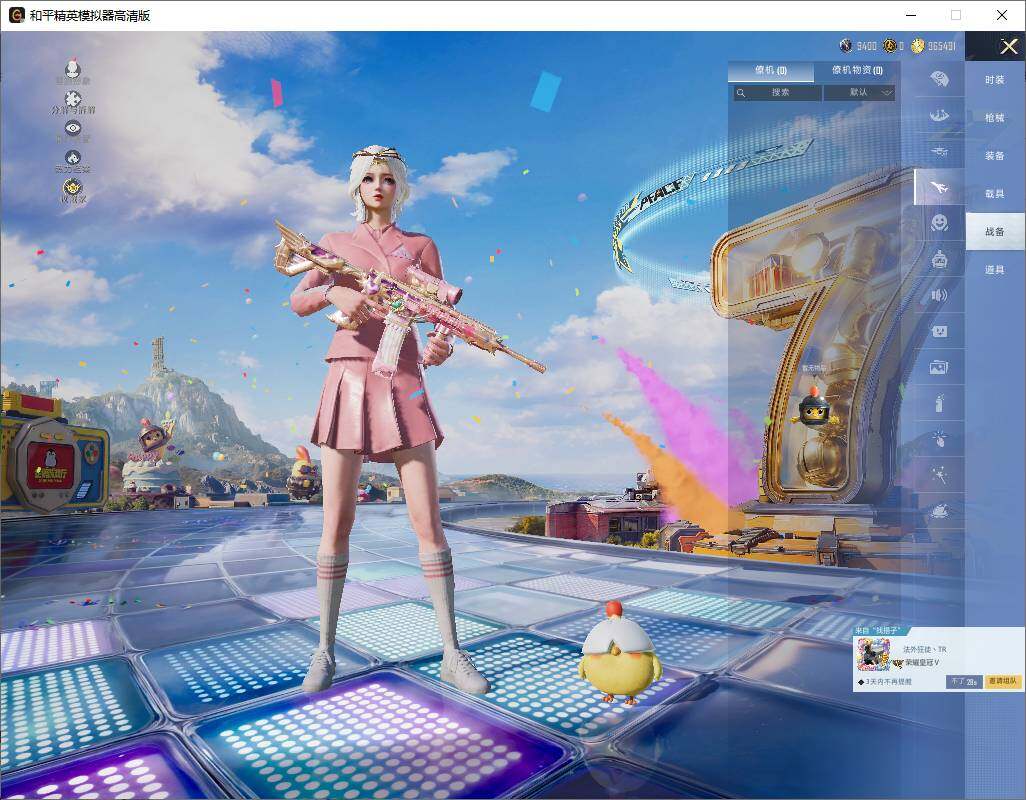Viewport: 1026px width, 800px height.
Task: Click the flame power-record icon
Action: click(x=73, y=158)
